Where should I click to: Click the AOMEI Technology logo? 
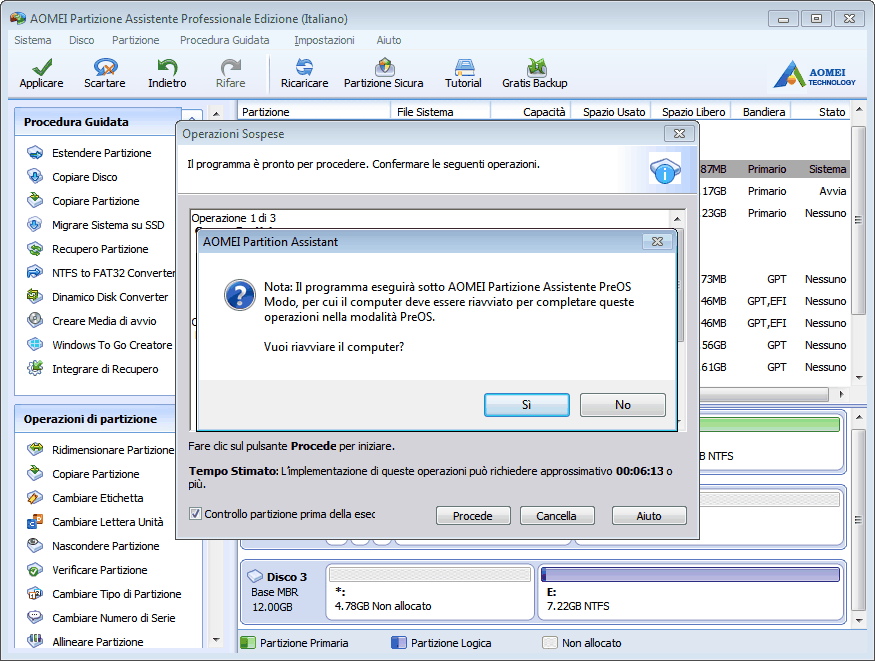814,74
